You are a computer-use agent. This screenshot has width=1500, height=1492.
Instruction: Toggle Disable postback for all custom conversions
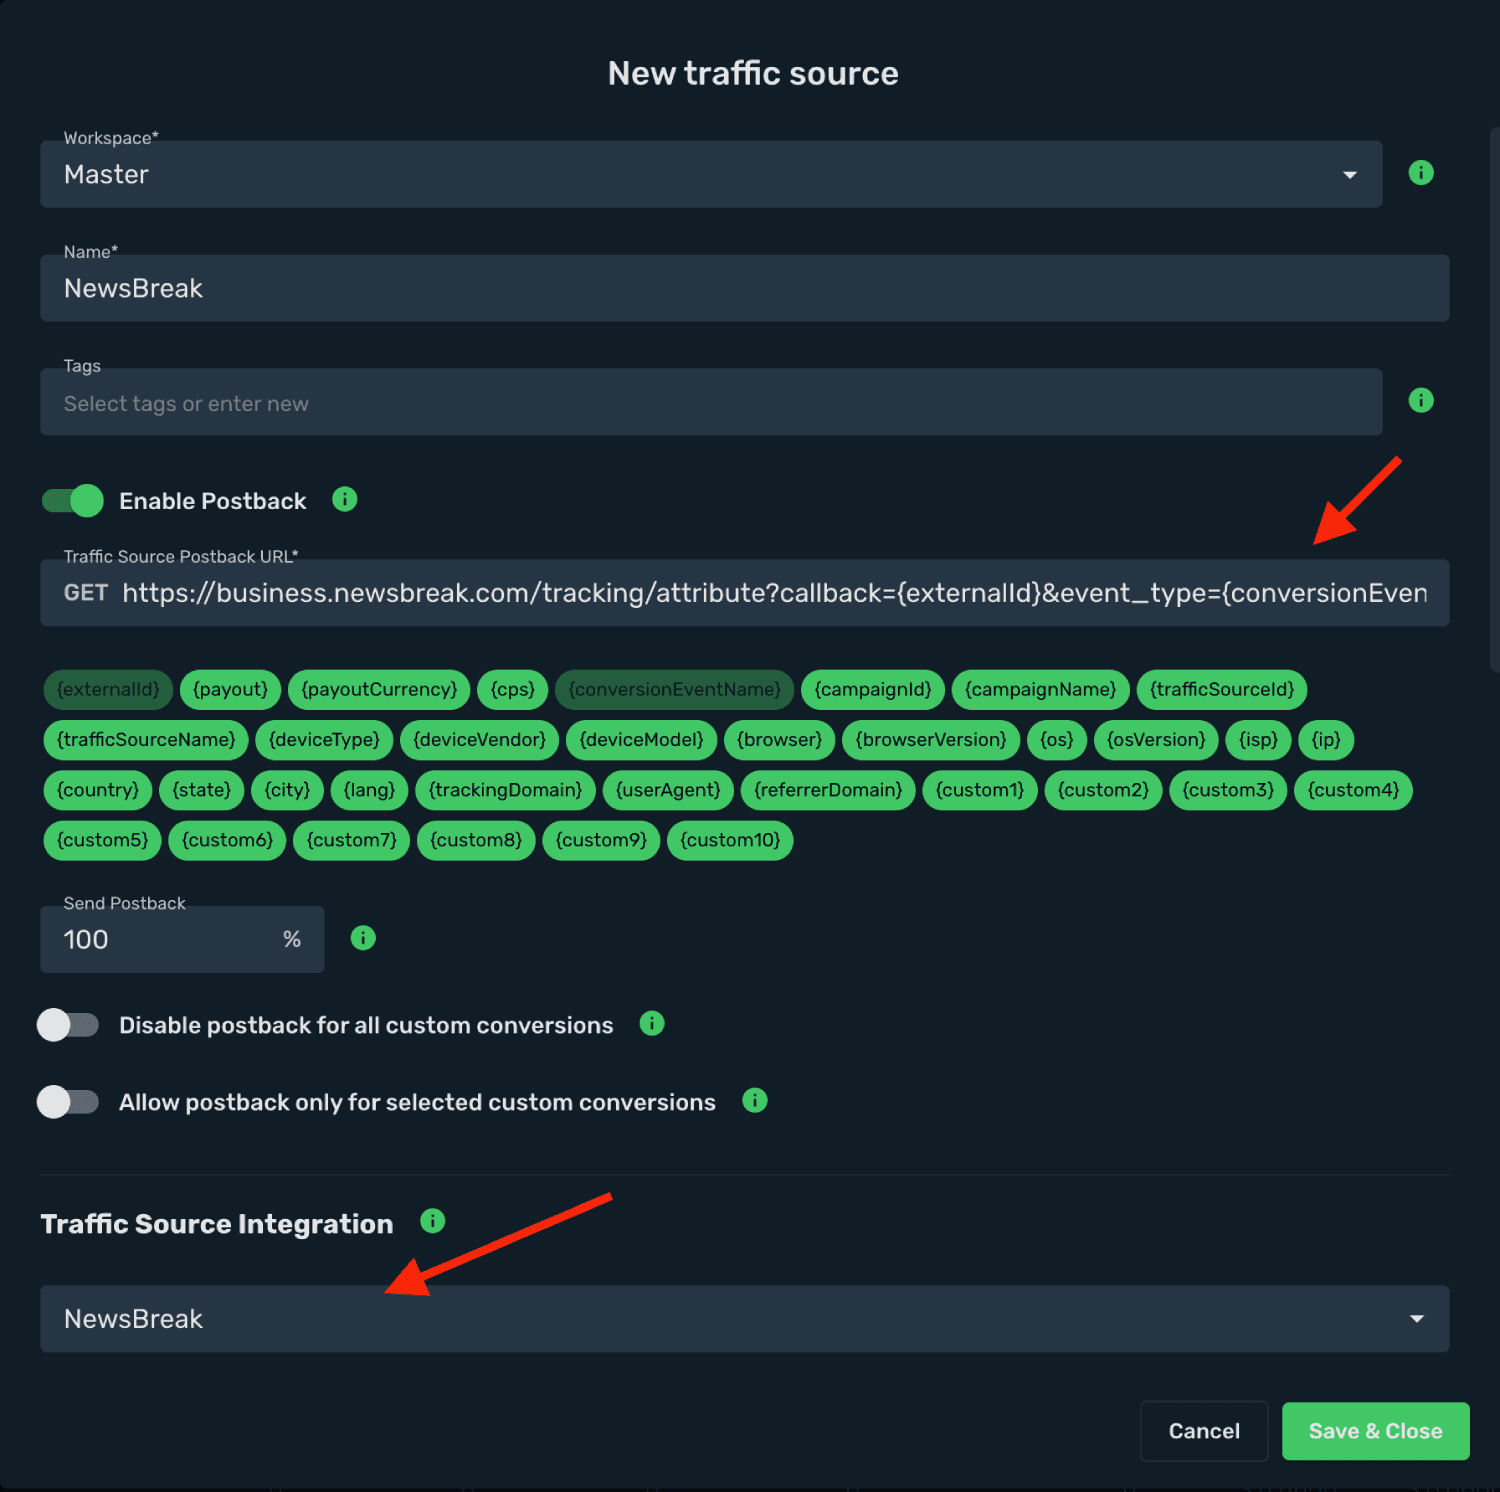click(x=68, y=1025)
